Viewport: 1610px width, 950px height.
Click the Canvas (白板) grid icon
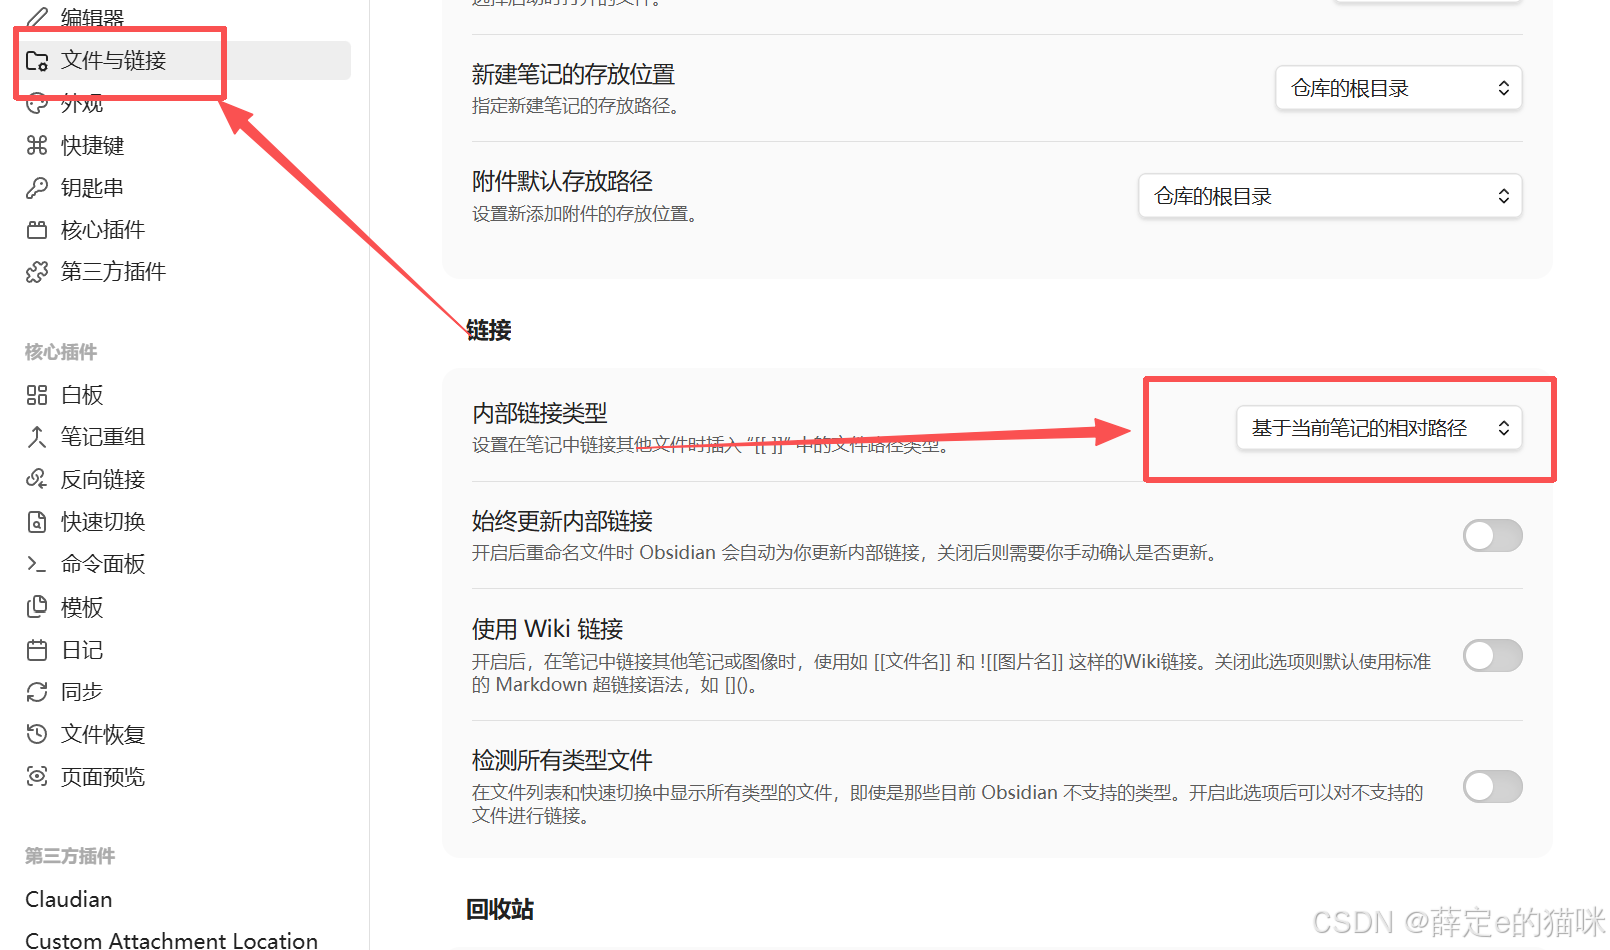[37, 395]
